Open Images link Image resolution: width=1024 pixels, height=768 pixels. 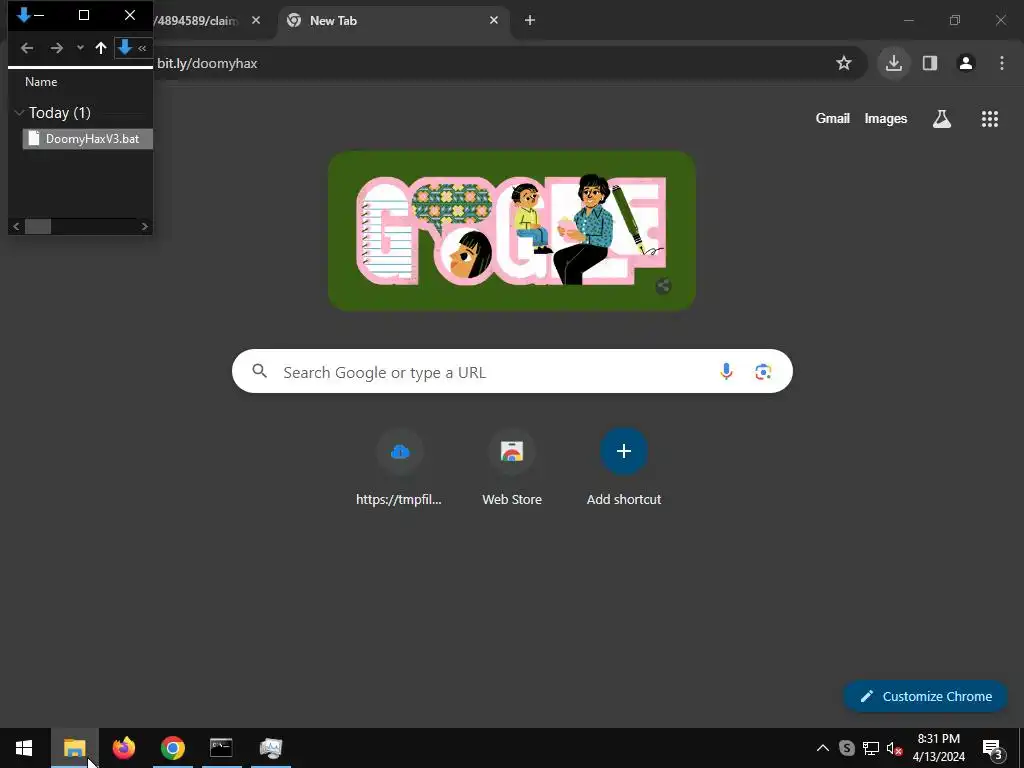pos(886,118)
